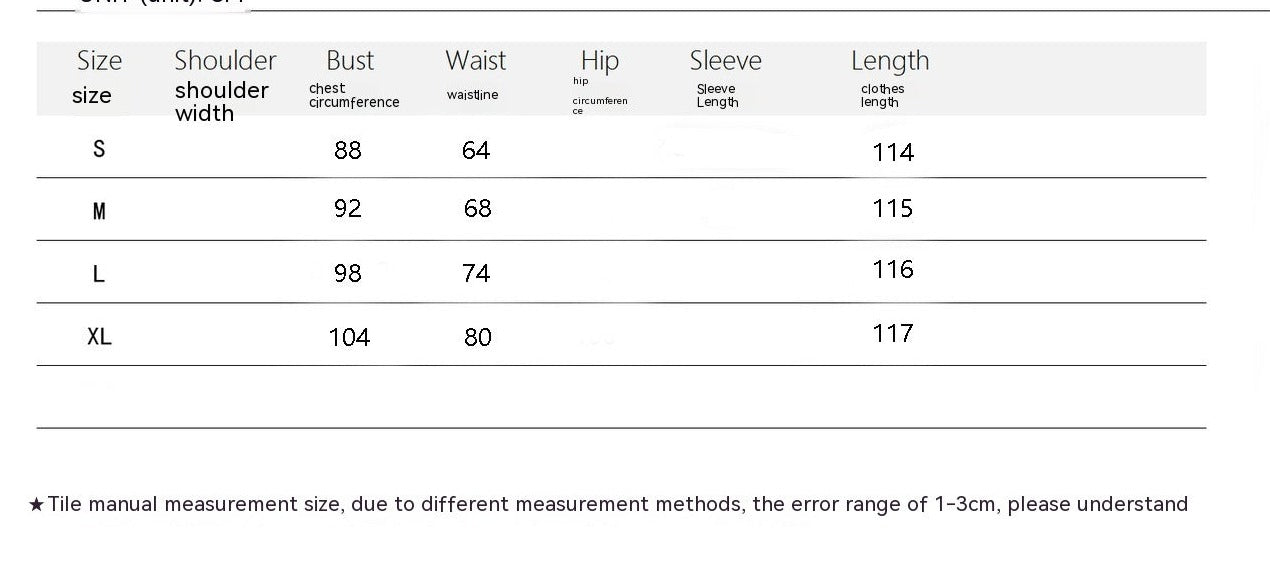The height and width of the screenshot is (577, 1270).
Task: Click bust value 104 for size XL
Action: pos(349,338)
